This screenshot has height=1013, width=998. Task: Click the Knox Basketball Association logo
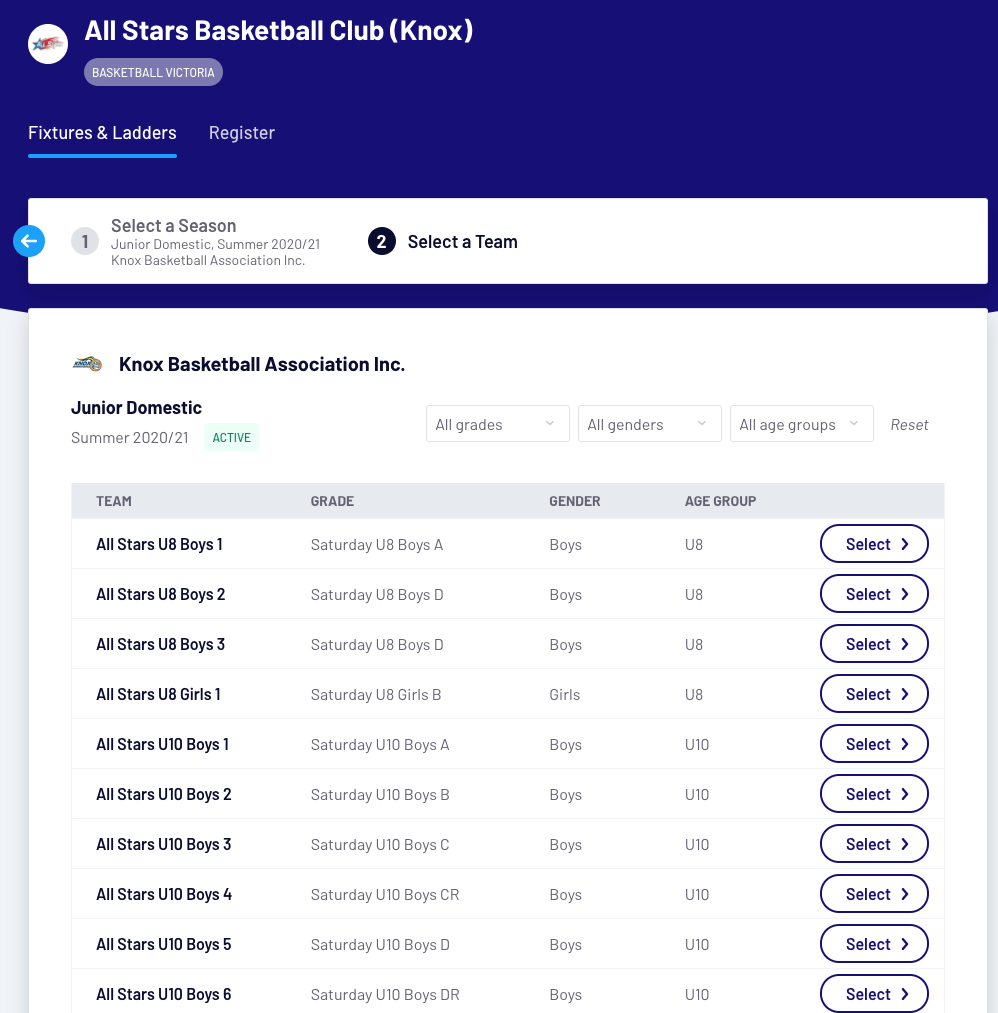pos(87,364)
